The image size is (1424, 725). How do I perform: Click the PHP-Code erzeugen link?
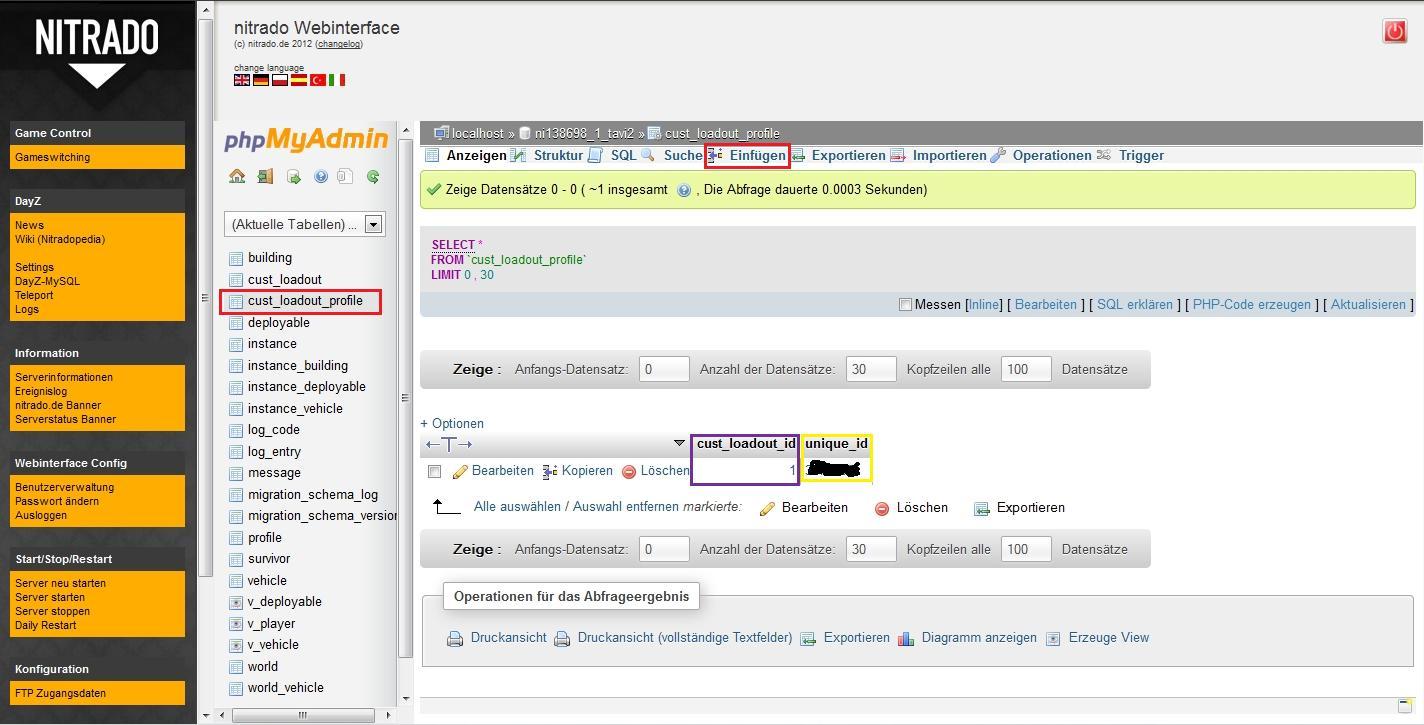pos(1251,304)
